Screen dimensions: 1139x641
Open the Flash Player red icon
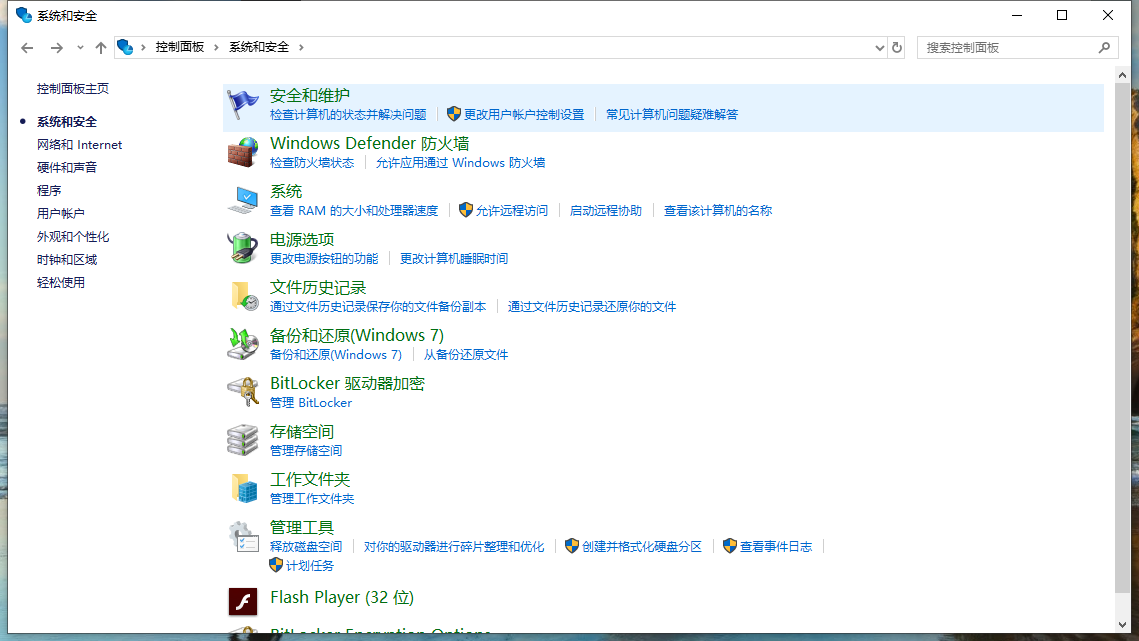[243, 602]
